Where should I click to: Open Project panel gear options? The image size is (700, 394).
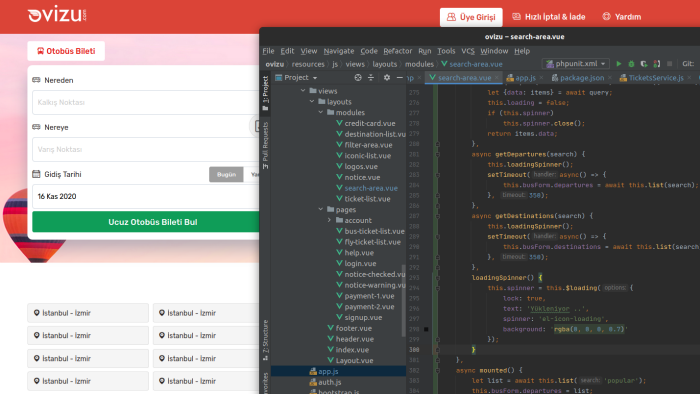[387, 78]
